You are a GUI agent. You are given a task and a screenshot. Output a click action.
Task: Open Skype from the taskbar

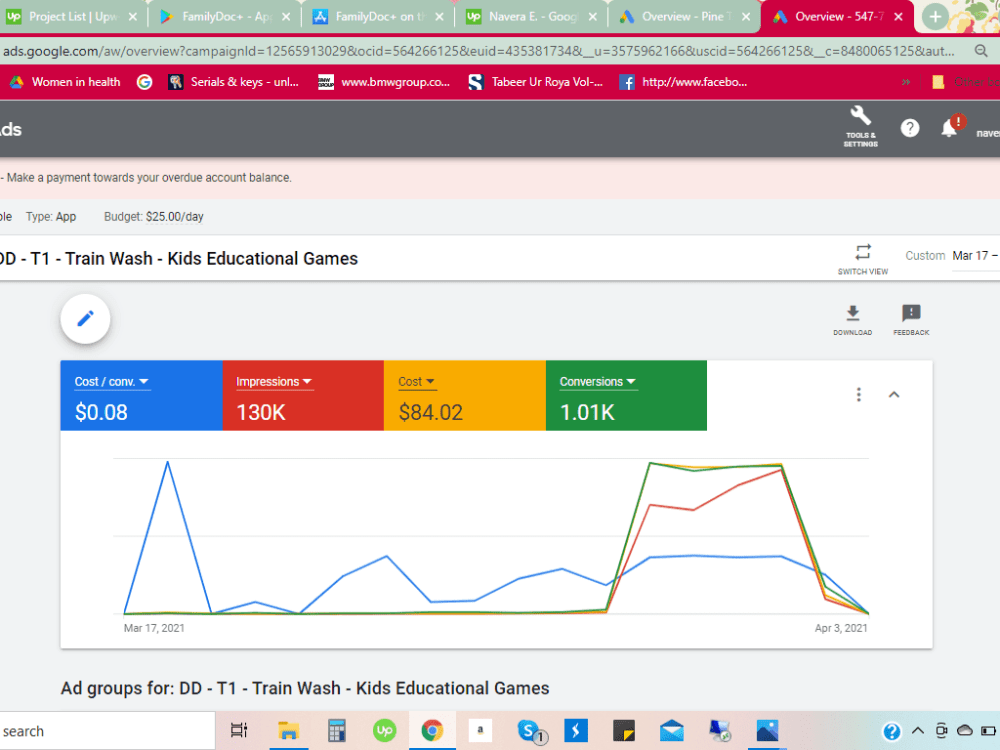click(528, 730)
